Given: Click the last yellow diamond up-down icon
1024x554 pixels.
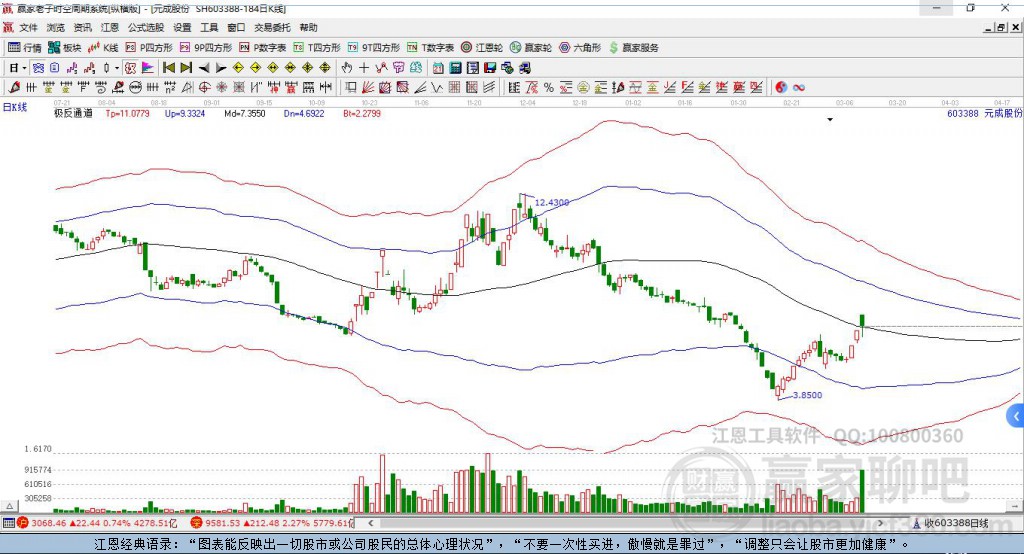Looking at the screenshot, I should tap(325, 67).
